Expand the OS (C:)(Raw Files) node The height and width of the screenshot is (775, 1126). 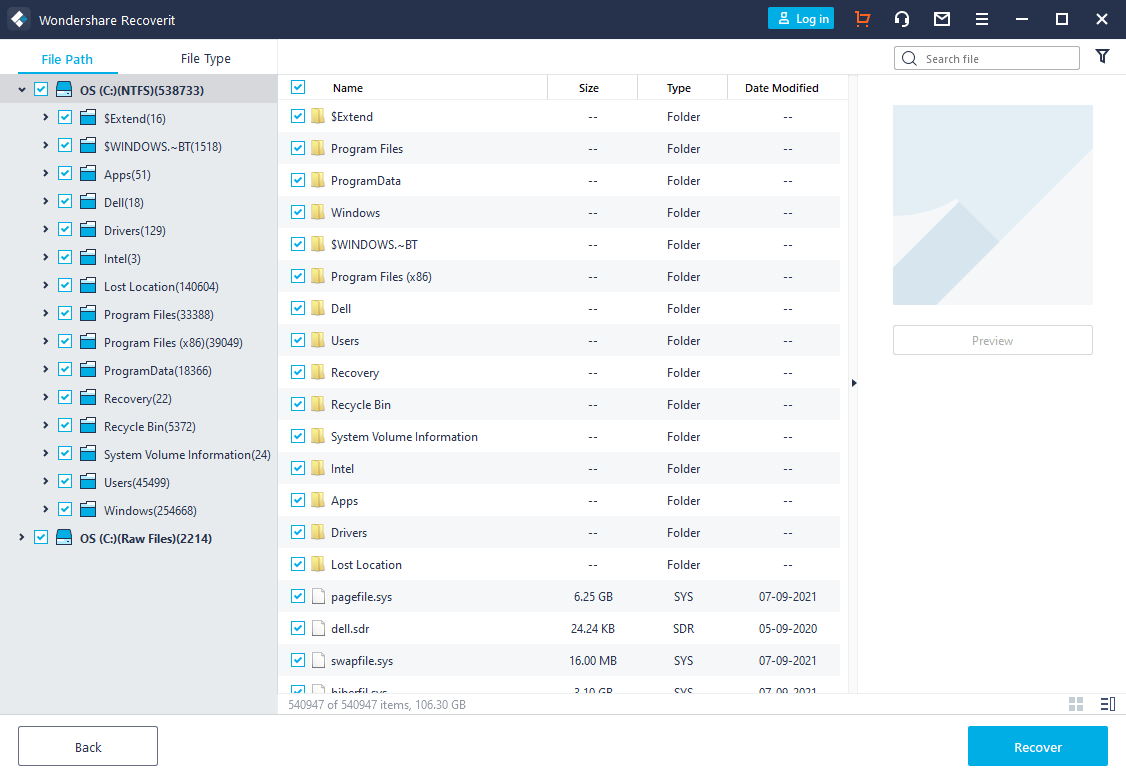(x=22, y=538)
